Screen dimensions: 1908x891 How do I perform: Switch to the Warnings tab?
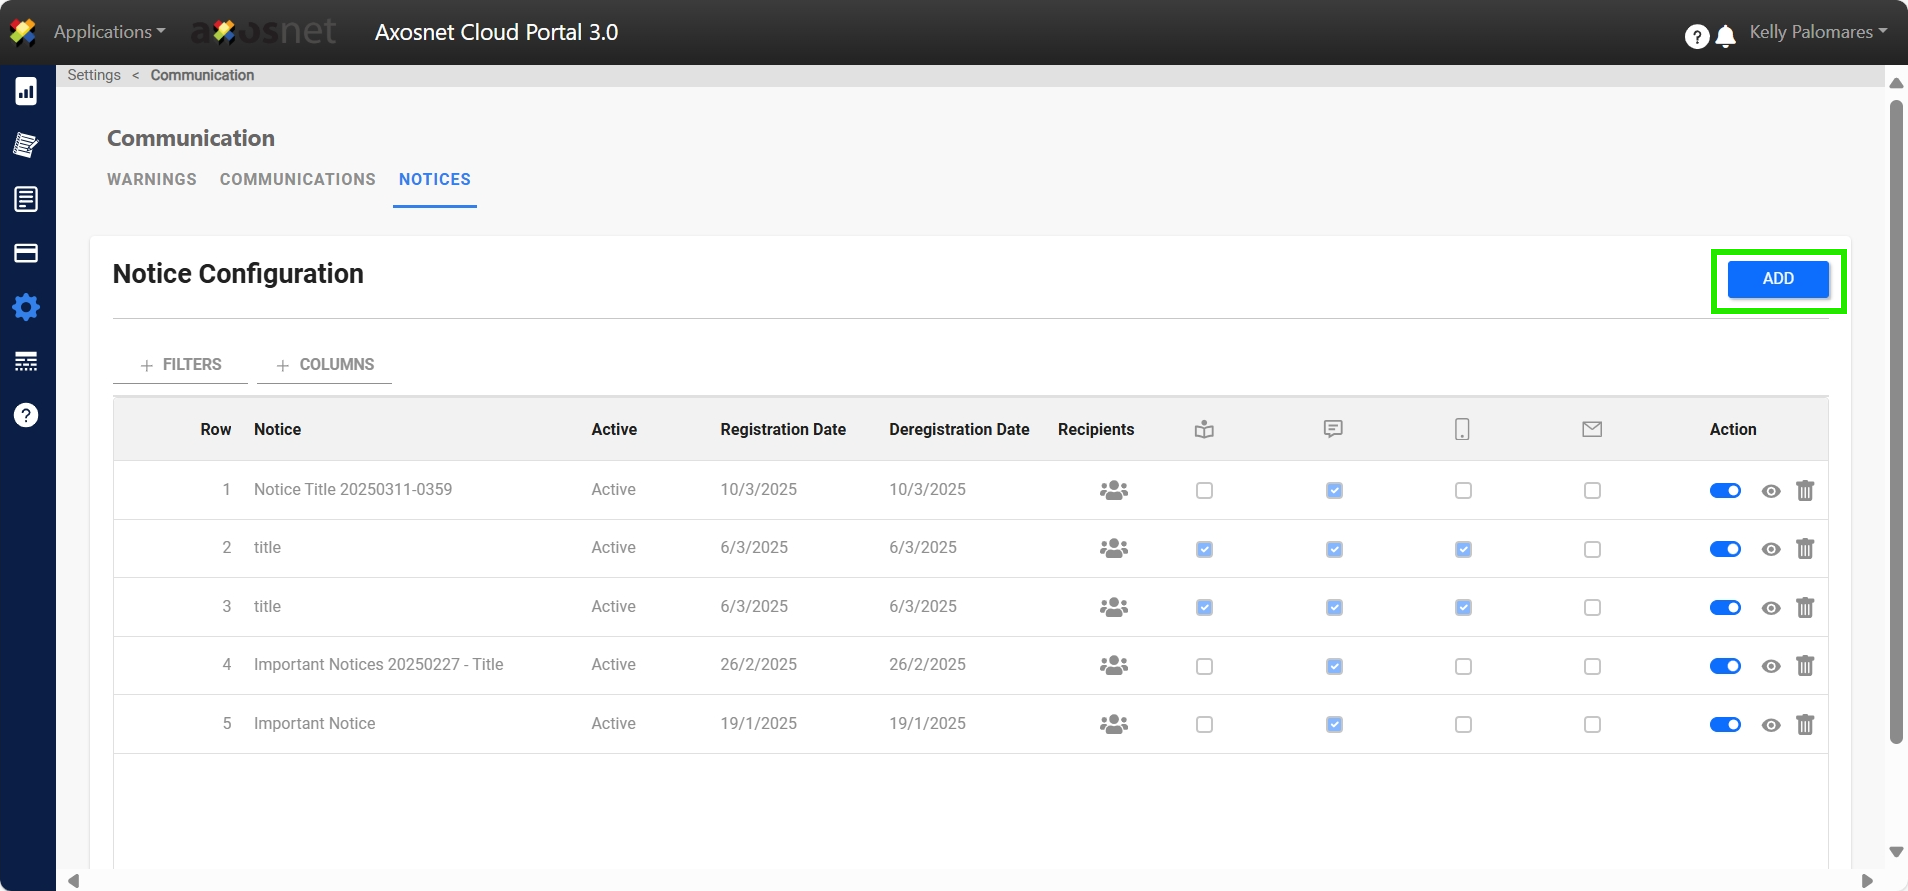[x=152, y=180]
